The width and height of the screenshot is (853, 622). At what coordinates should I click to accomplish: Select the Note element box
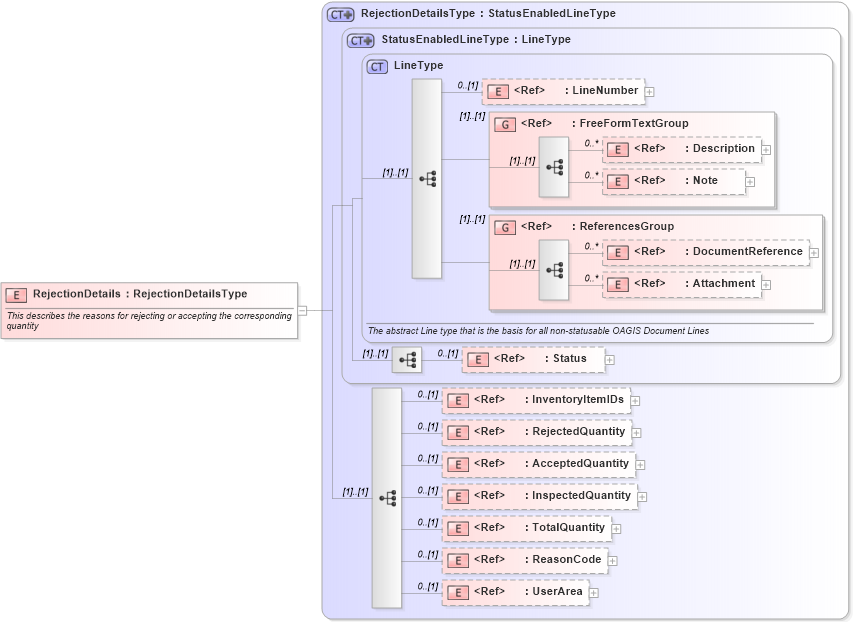[x=670, y=180]
